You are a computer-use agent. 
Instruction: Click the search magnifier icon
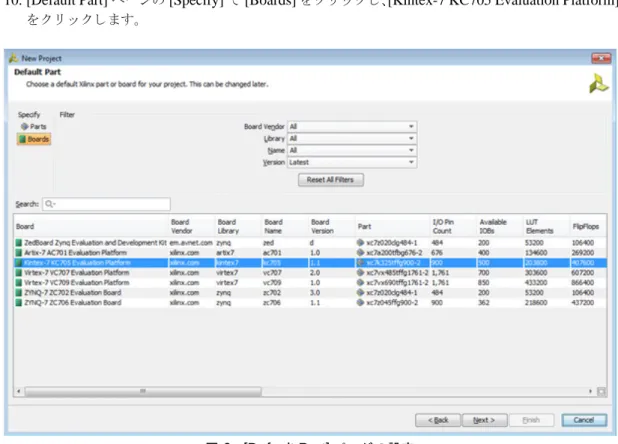pos(50,204)
